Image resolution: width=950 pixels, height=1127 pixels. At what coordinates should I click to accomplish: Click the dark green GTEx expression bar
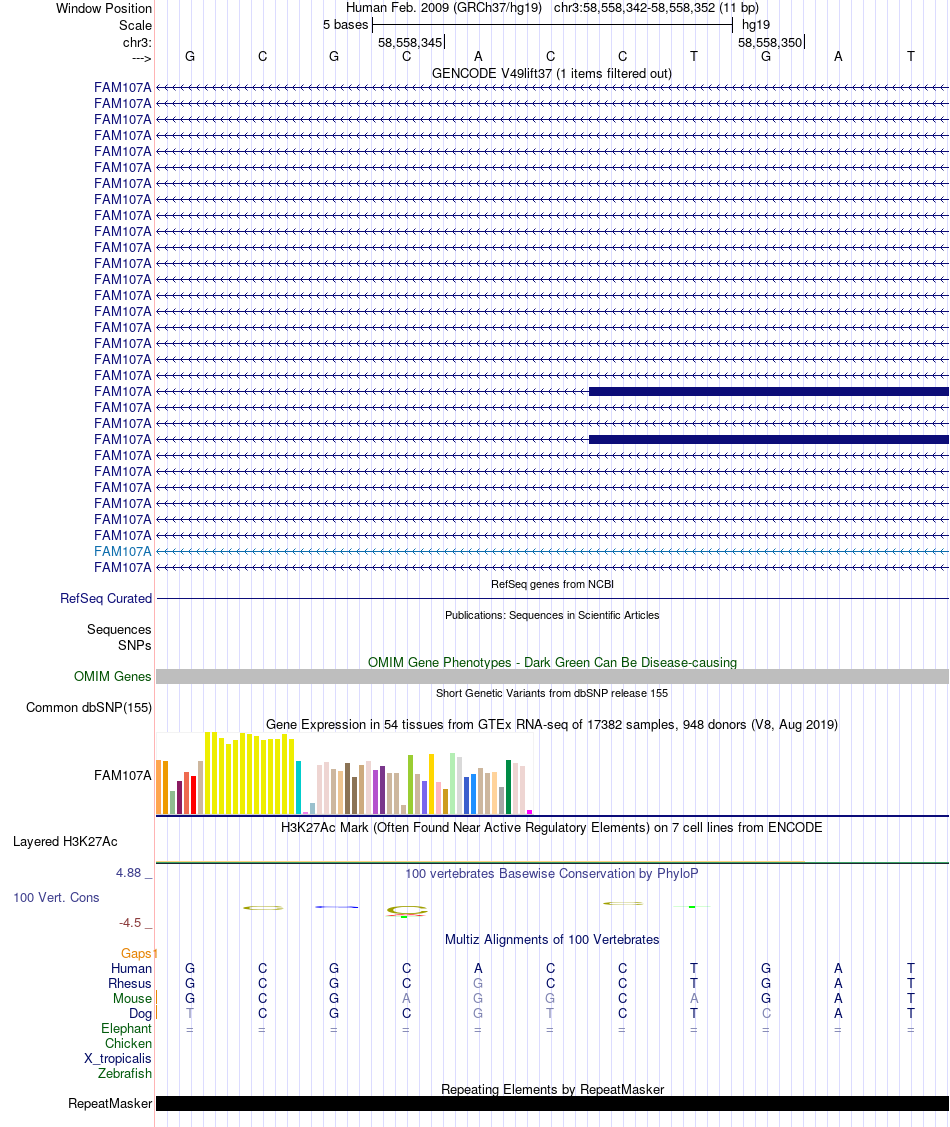coord(509,787)
